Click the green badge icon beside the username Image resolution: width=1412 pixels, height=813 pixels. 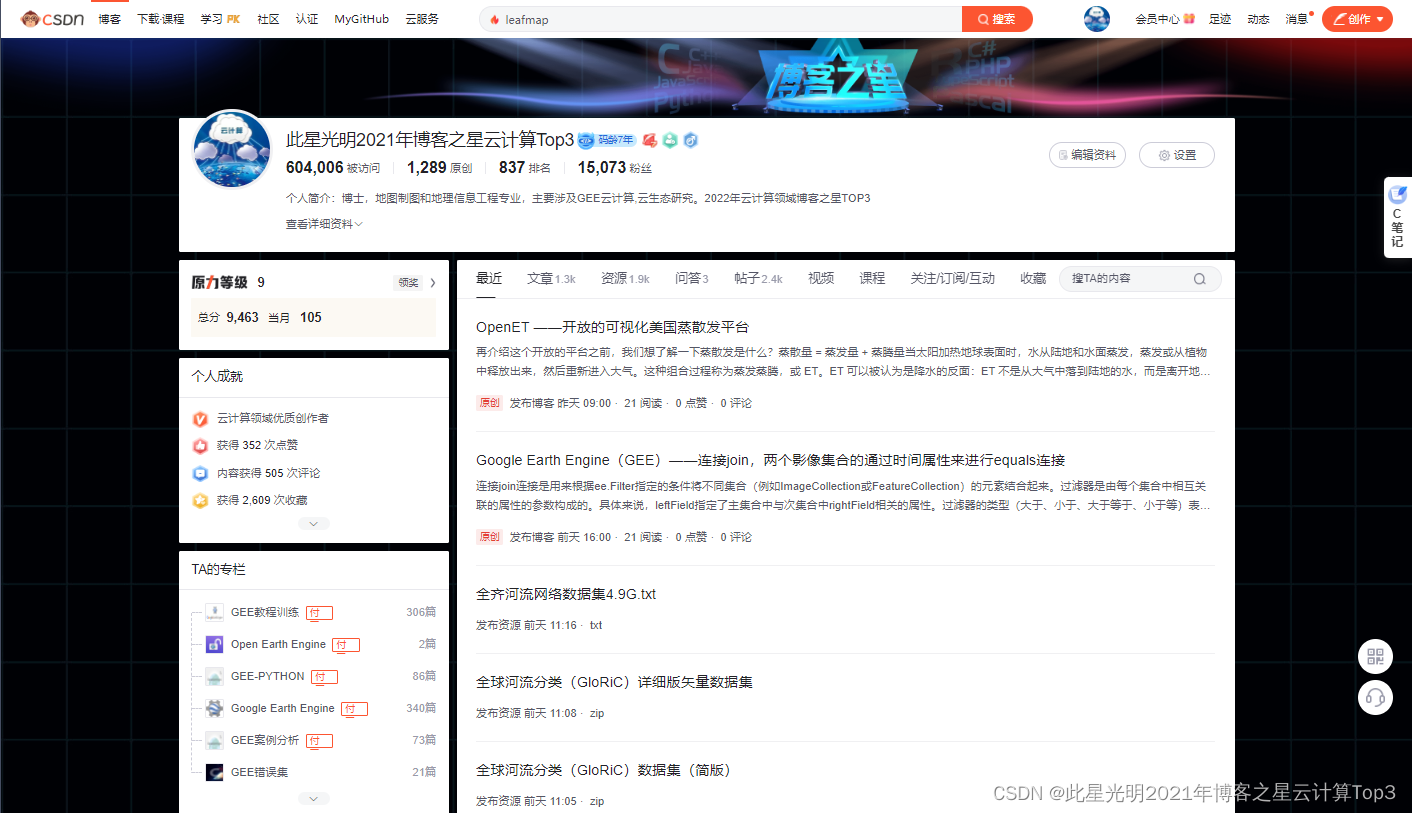click(x=670, y=140)
